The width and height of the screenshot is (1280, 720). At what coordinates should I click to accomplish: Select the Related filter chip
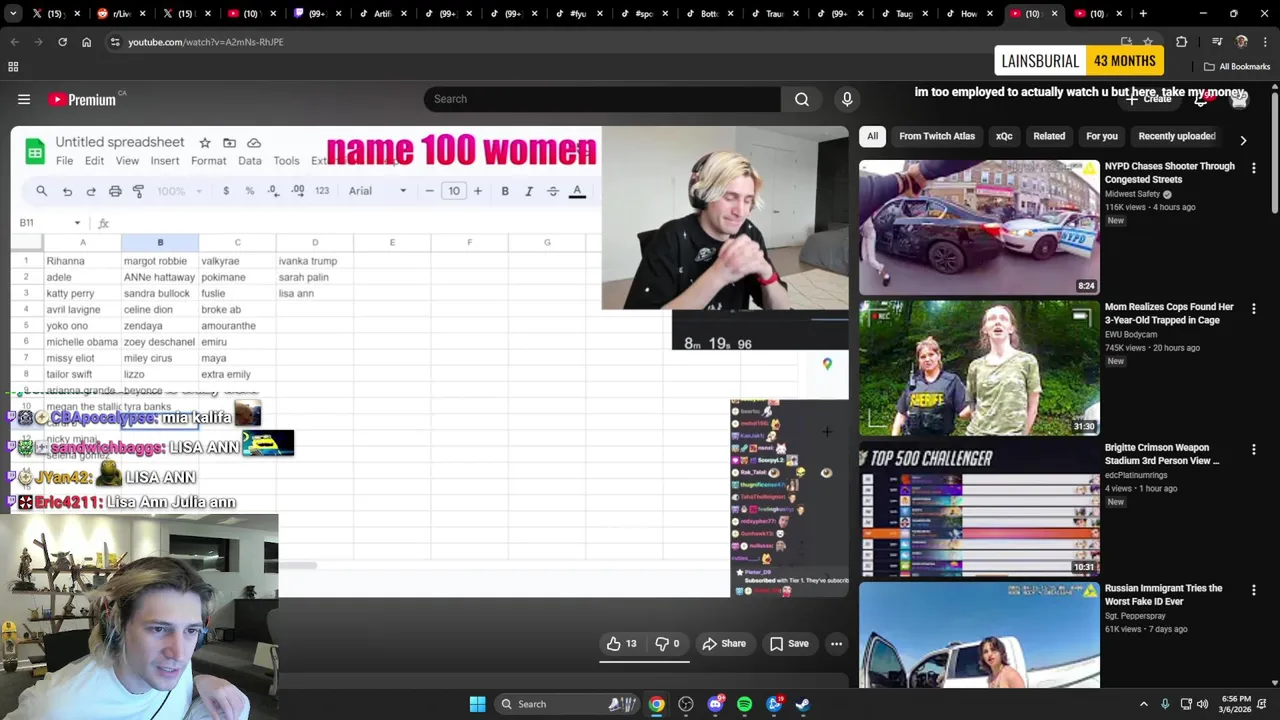(x=1049, y=136)
